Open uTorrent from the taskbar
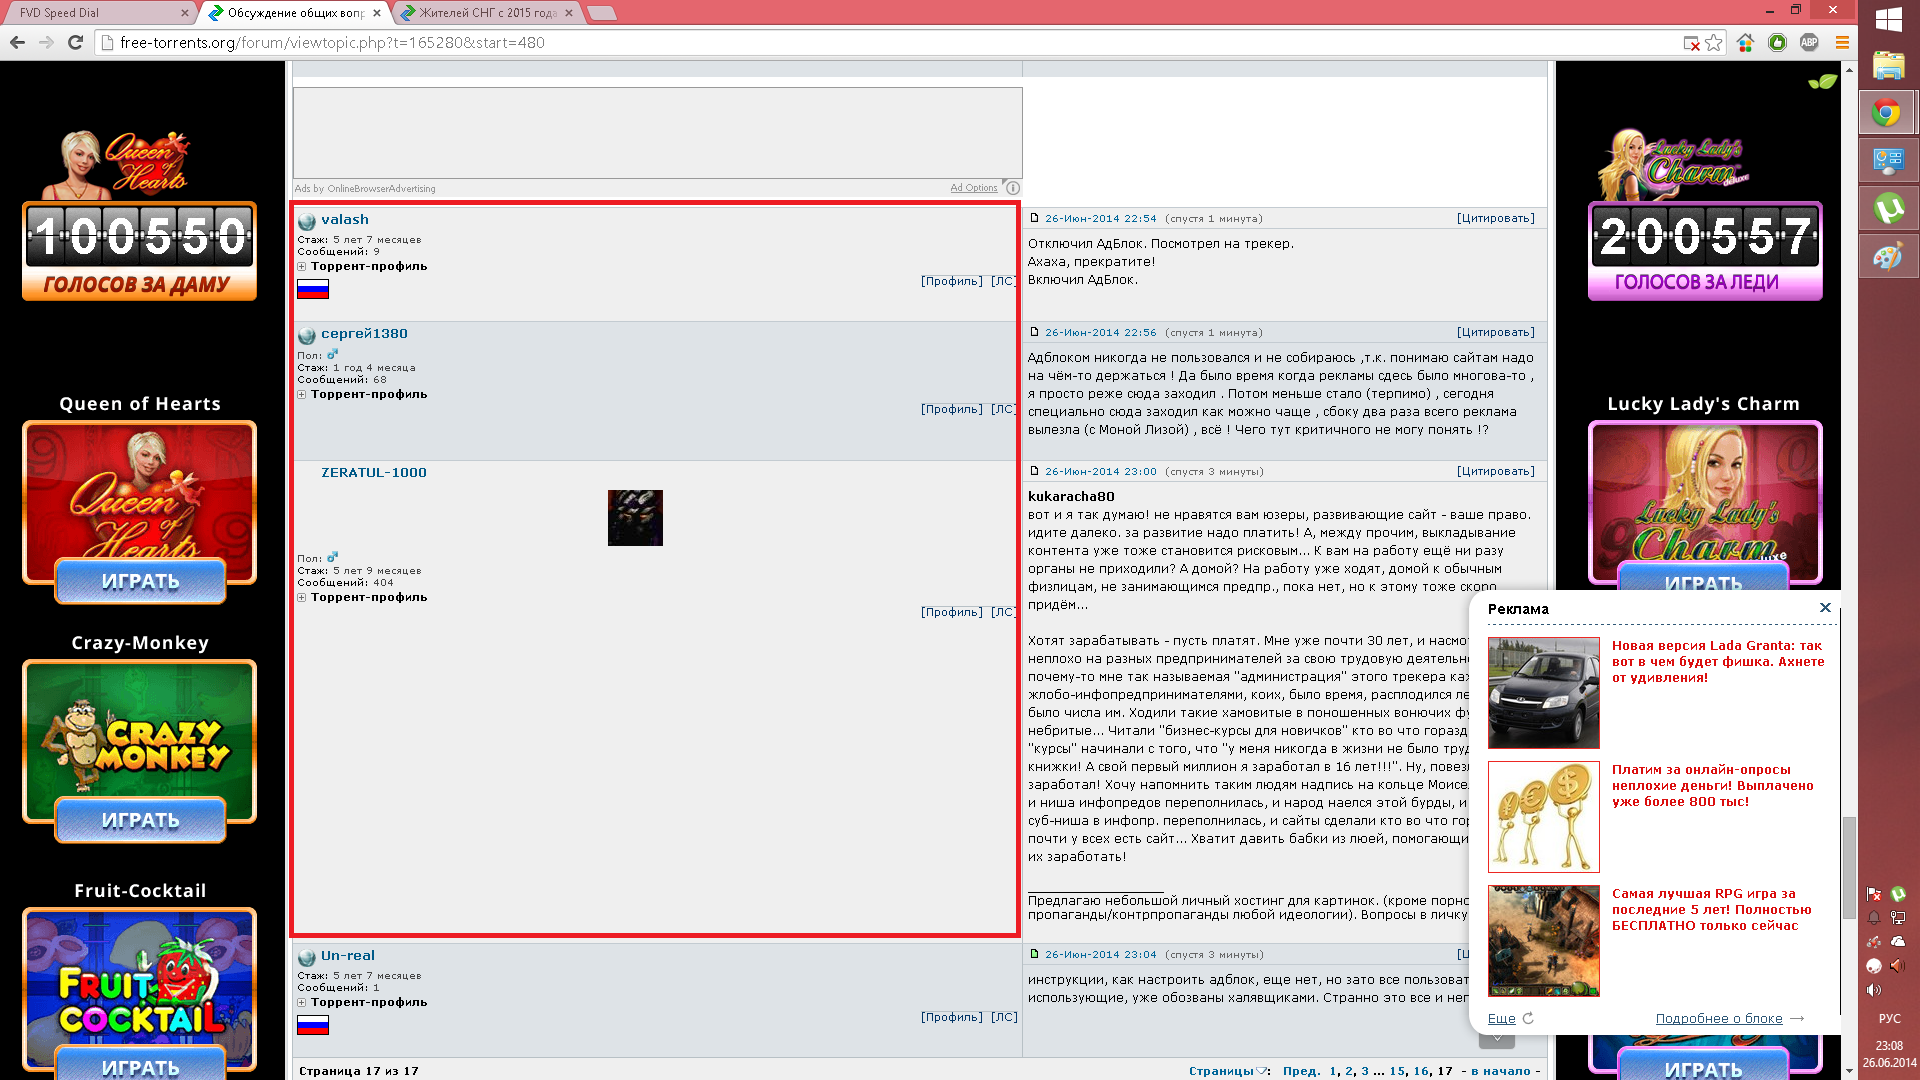1920x1080 pixels. pyautogui.click(x=1887, y=209)
